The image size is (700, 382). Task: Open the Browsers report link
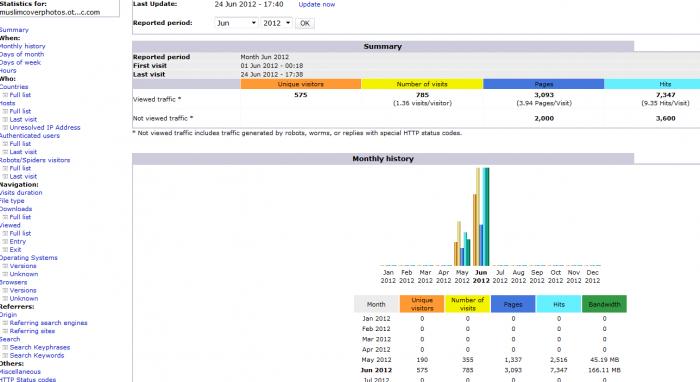click(13, 282)
